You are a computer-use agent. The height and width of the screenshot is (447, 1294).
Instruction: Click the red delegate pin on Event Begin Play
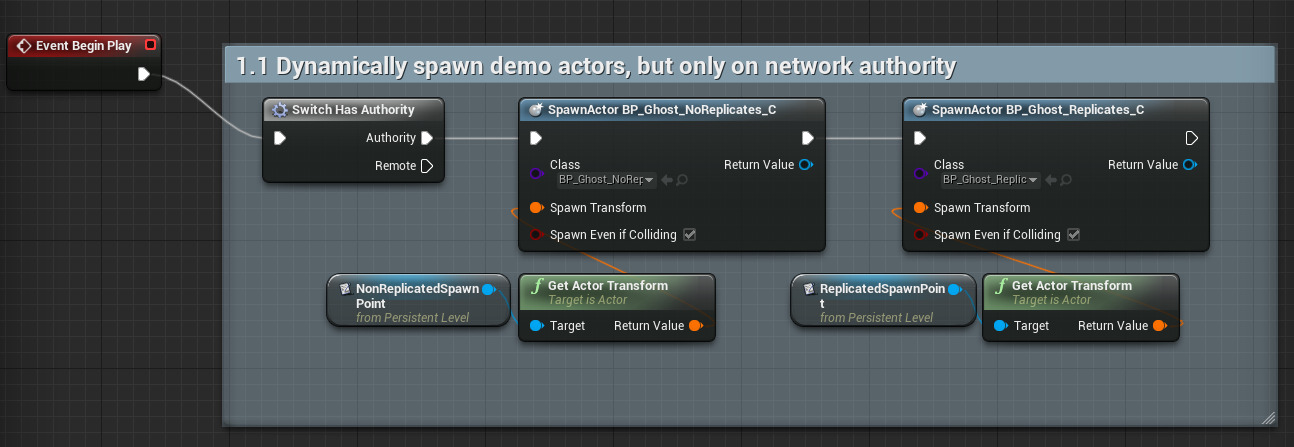click(150, 45)
